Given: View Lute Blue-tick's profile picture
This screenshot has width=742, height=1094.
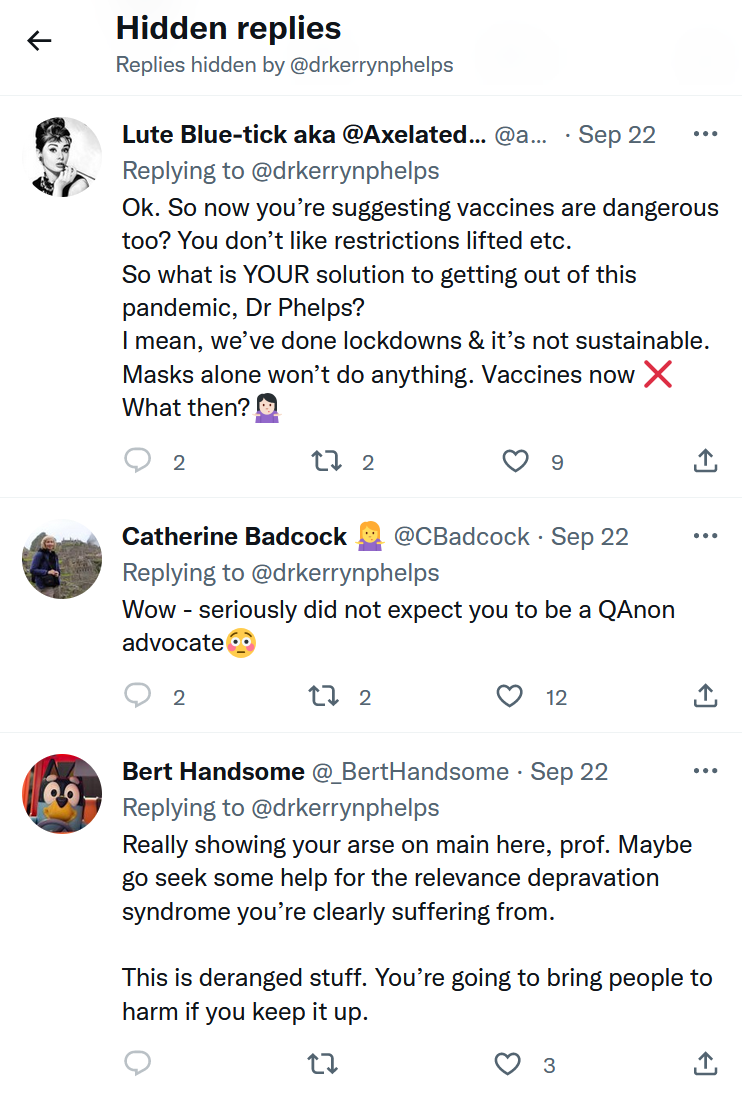Looking at the screenshot, I should pyautogui.click(x=62, y=157).
